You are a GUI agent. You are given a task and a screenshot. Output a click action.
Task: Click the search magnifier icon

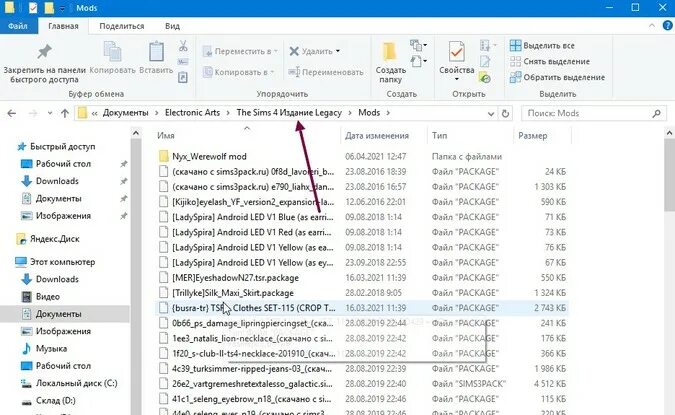point(656,113)
